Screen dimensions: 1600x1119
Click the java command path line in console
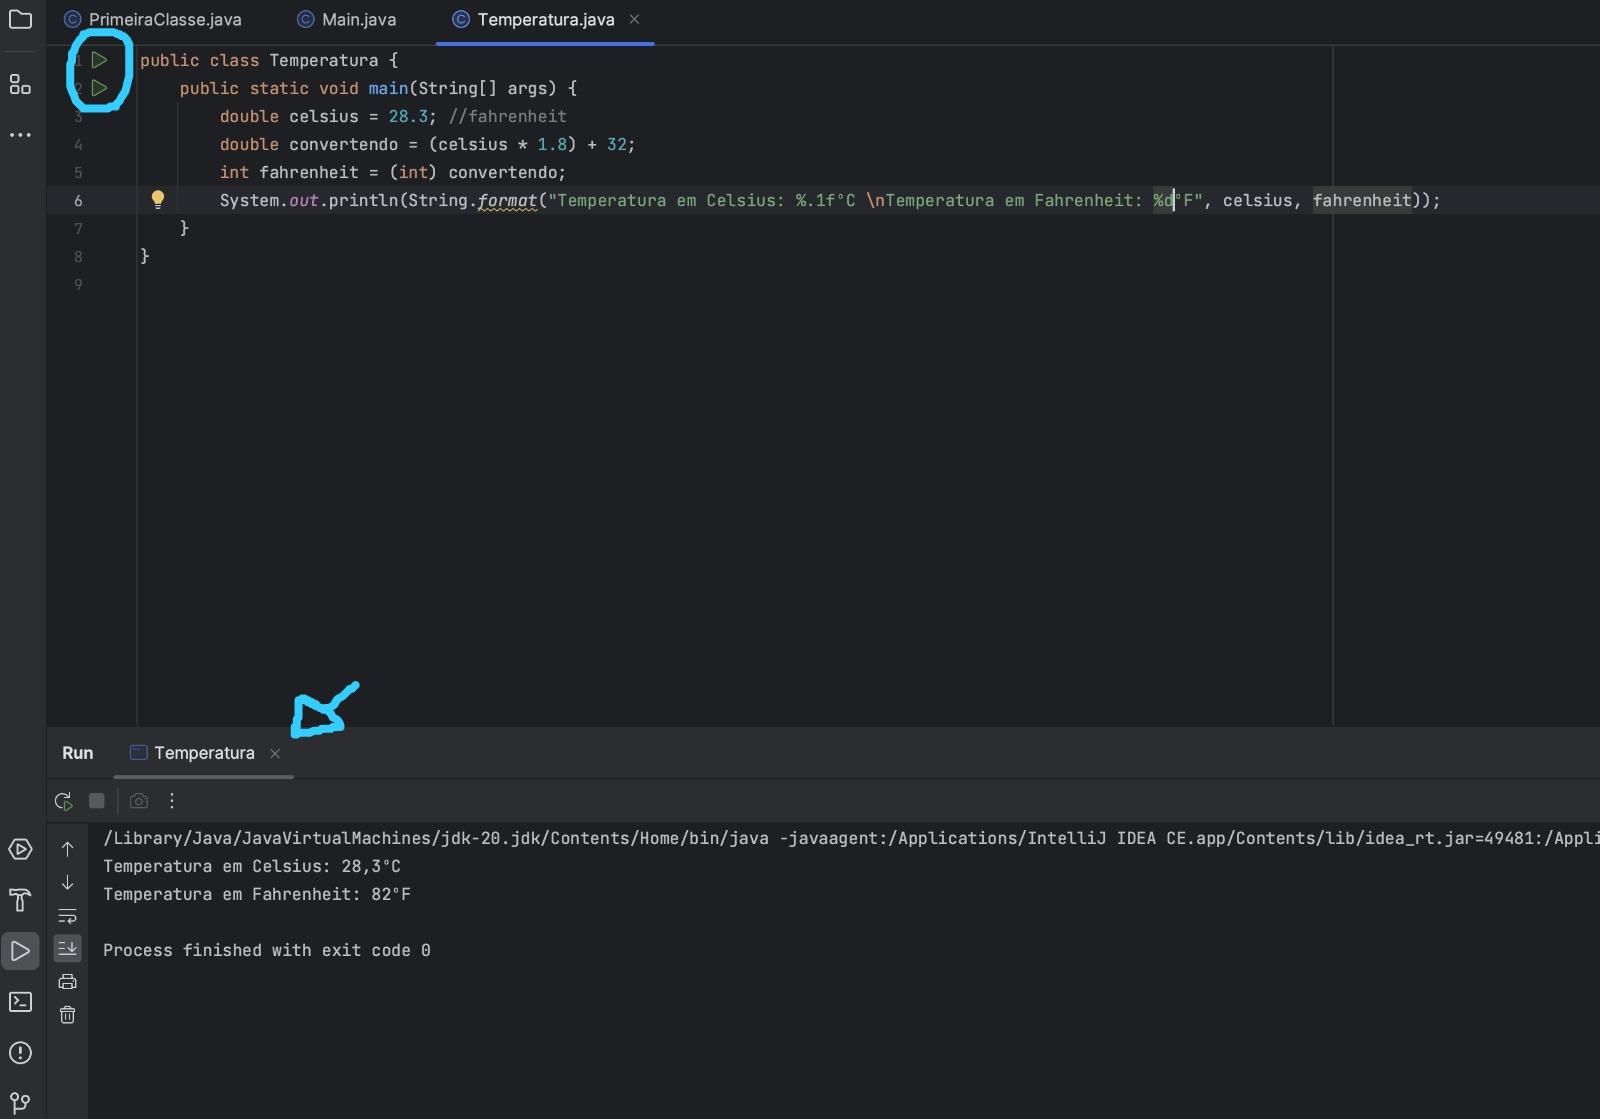851,839
